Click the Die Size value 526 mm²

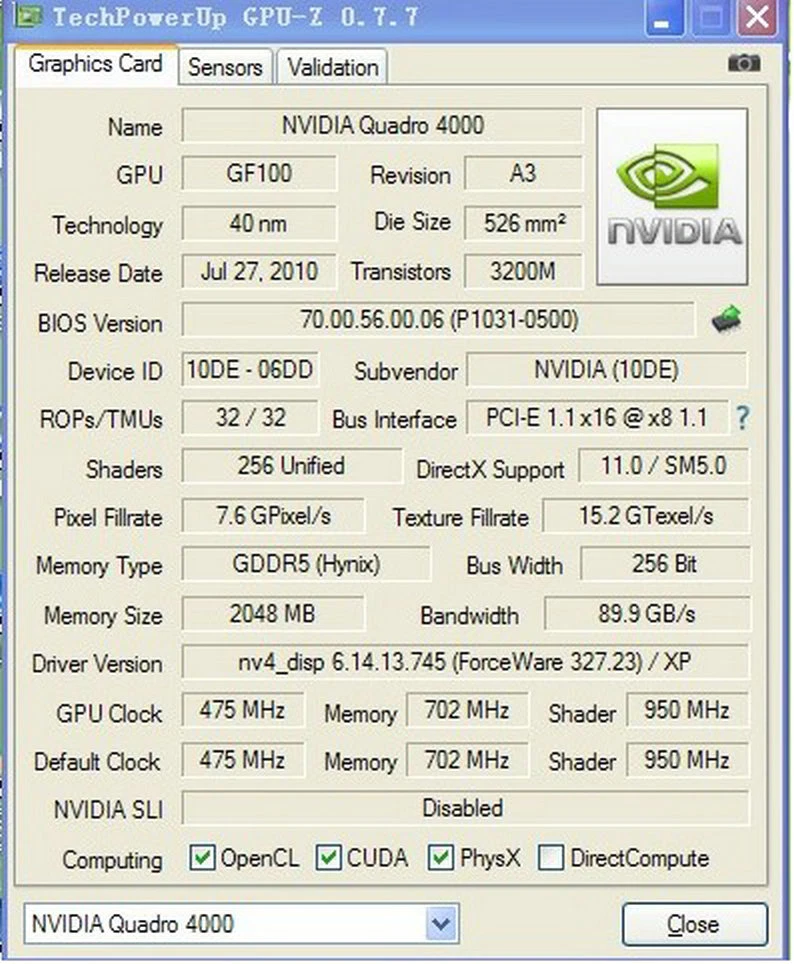pos(523,223)
